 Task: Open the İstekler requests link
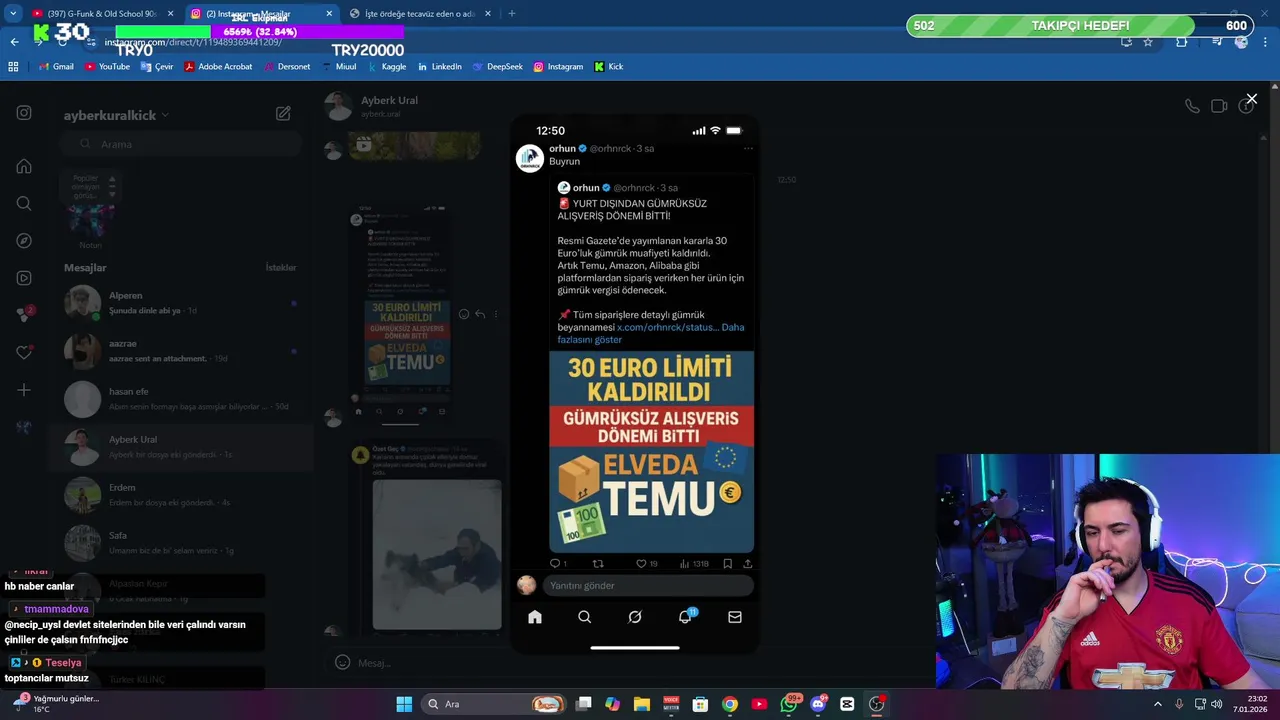tap(281, 268)
